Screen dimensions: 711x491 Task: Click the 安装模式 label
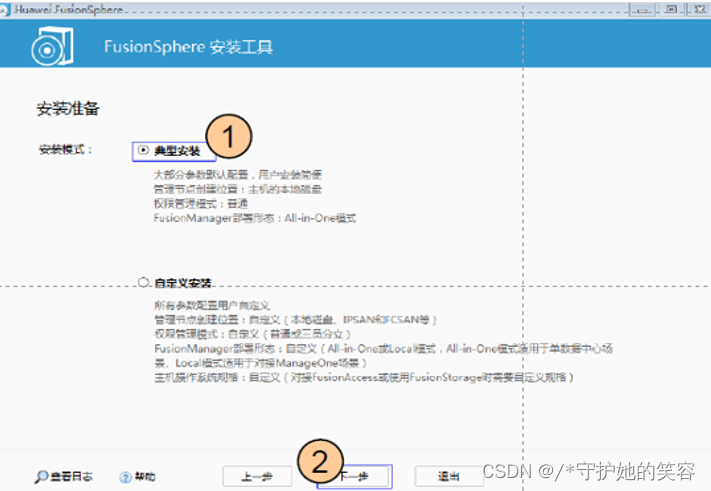65,150
